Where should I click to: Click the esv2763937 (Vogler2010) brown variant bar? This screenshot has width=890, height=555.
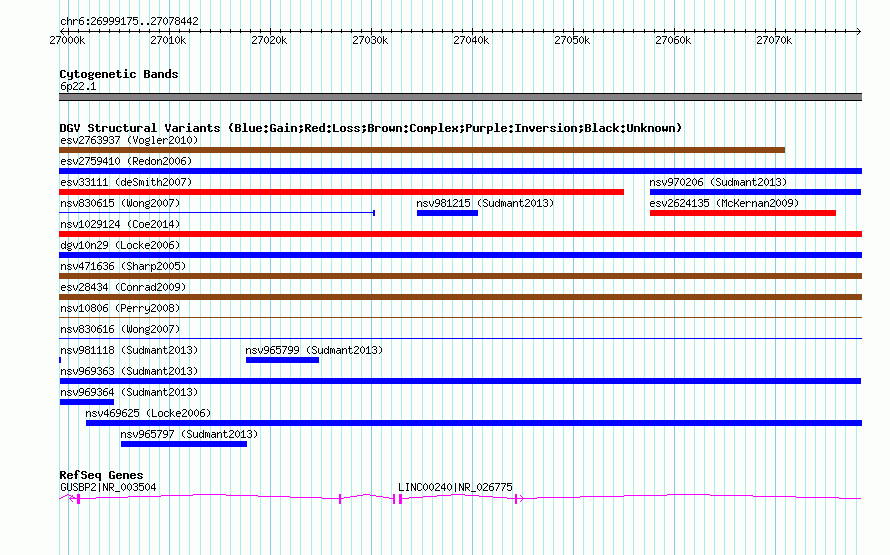coord(422,150)
